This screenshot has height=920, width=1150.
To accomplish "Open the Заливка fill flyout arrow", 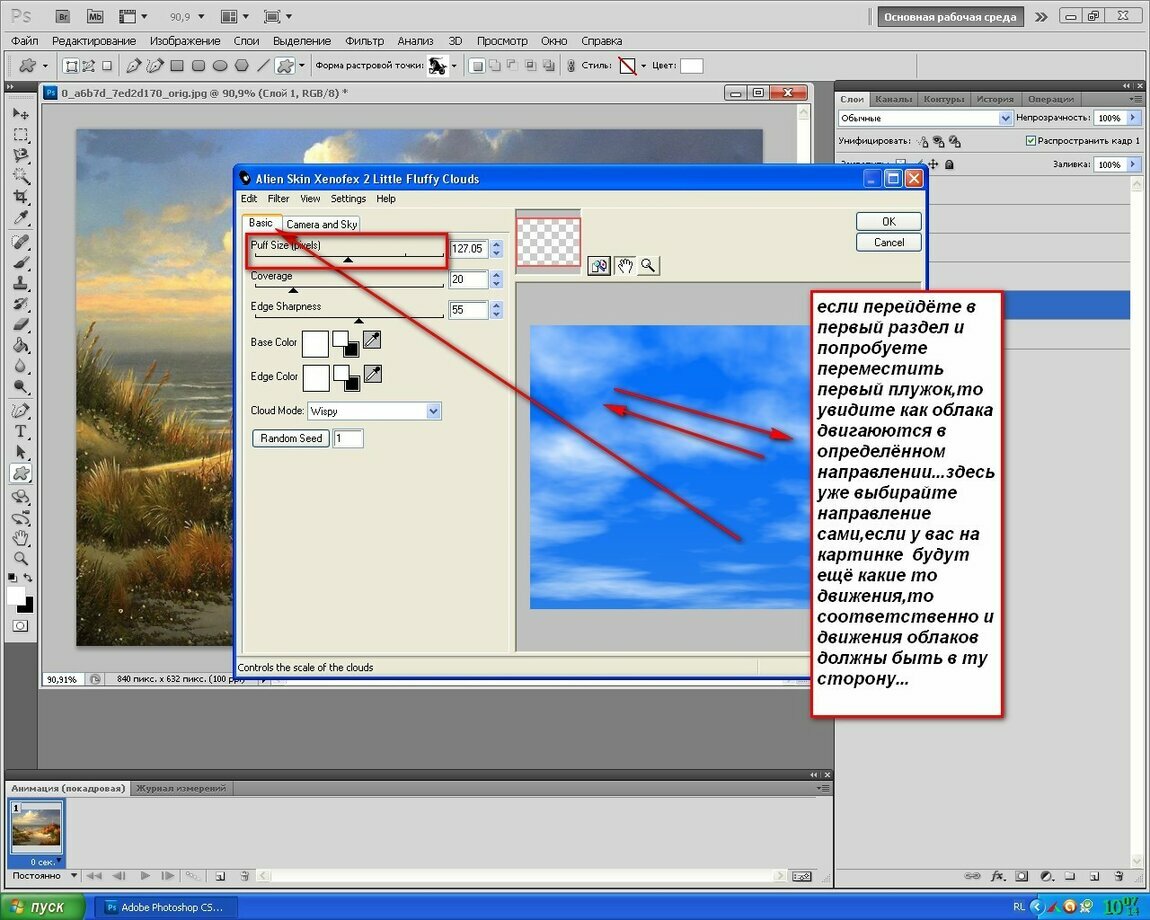I will 1132,164.
